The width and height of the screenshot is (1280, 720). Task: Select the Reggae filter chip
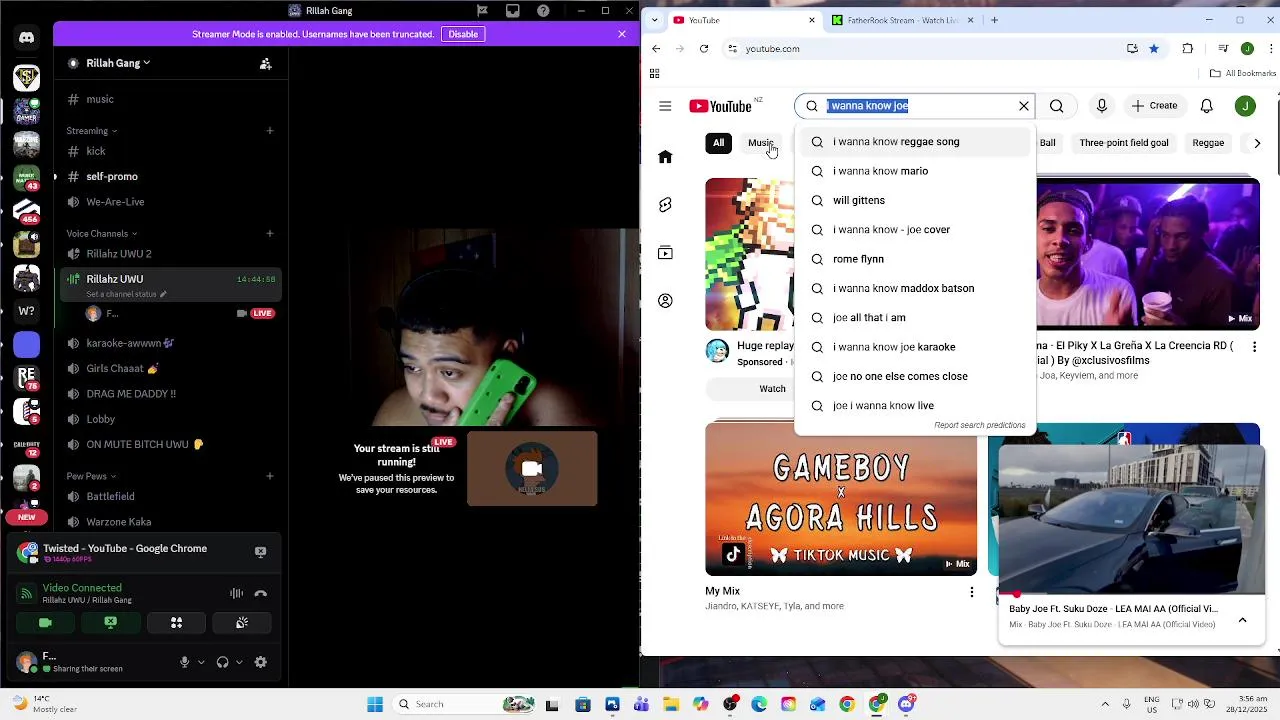[1208, 143]
